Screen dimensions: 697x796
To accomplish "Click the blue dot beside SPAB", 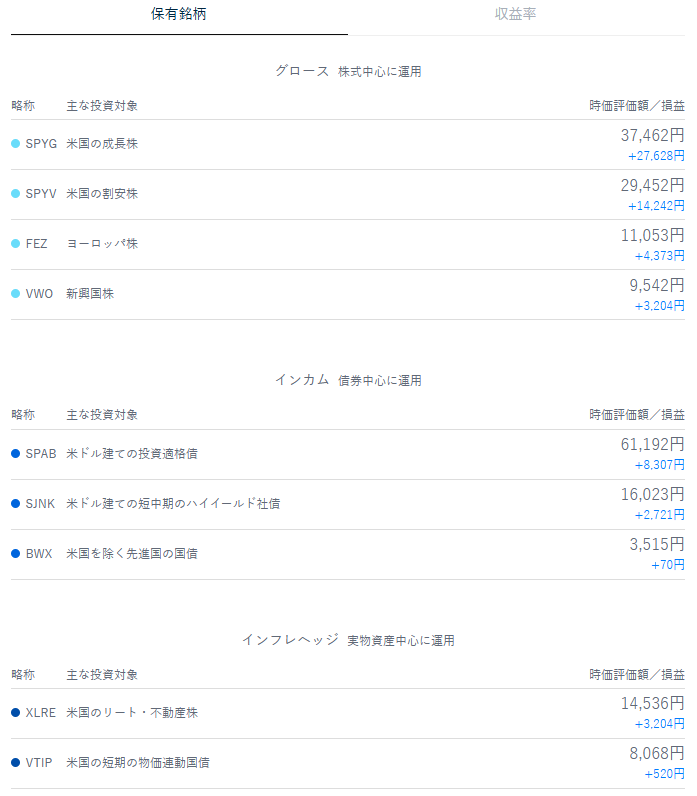I will (16, 453).
